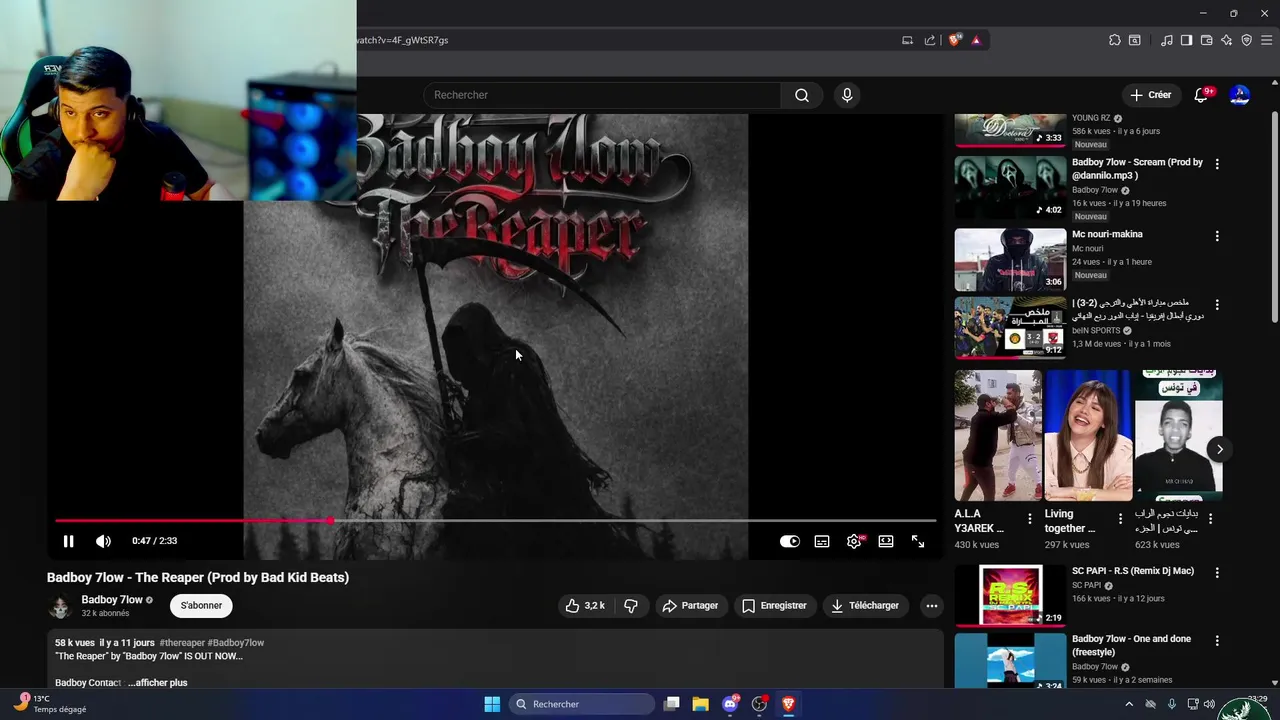Open the Living together short
The image size is (1280, 720).
pos(1088,436)
